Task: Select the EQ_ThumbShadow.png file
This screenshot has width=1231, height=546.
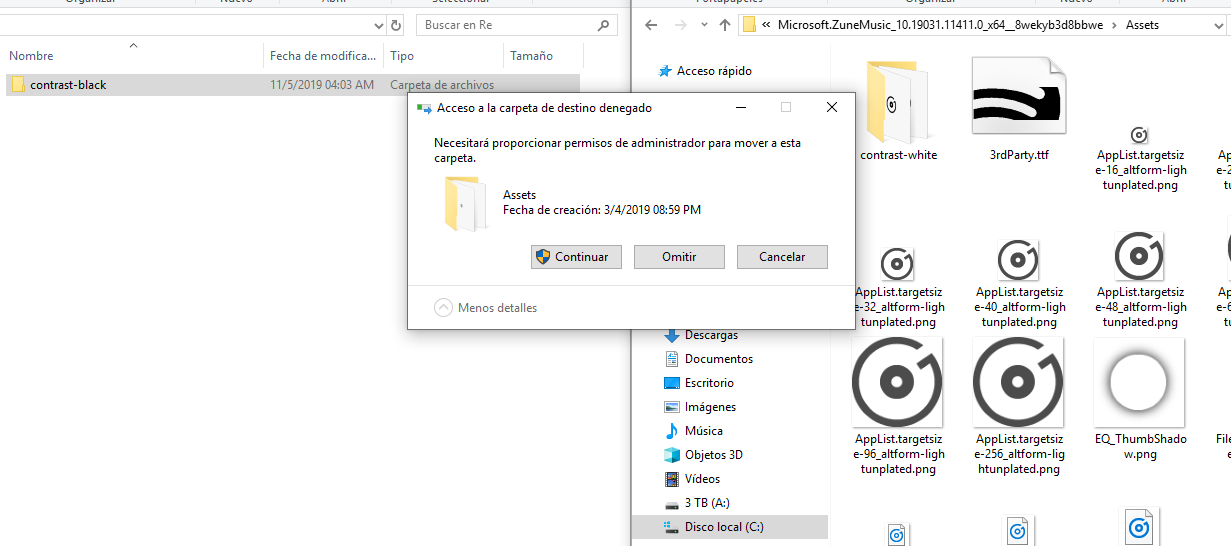Action: coord(1141,400)
